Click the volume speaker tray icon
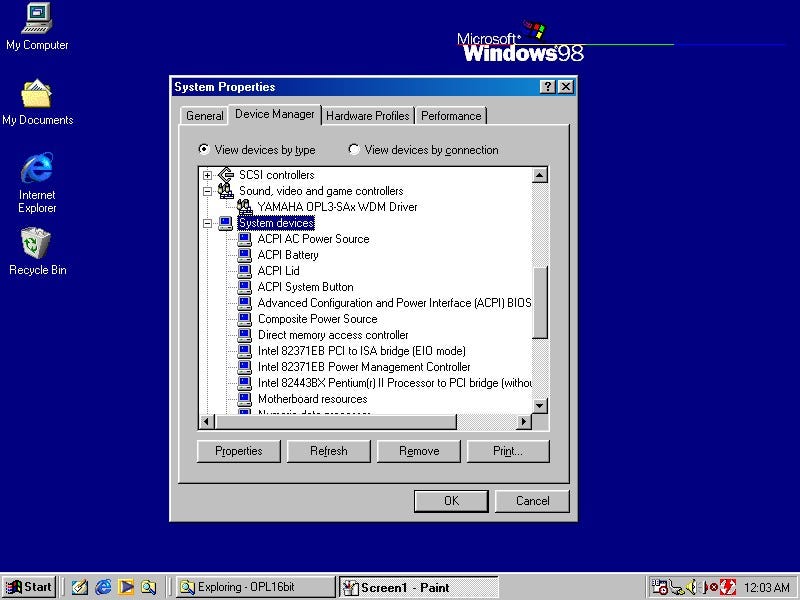 point(691,587)
